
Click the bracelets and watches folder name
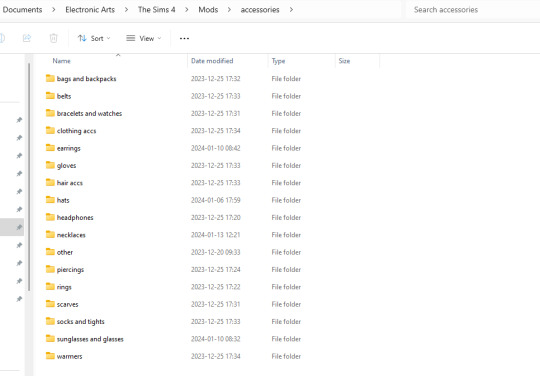[89, 113]
